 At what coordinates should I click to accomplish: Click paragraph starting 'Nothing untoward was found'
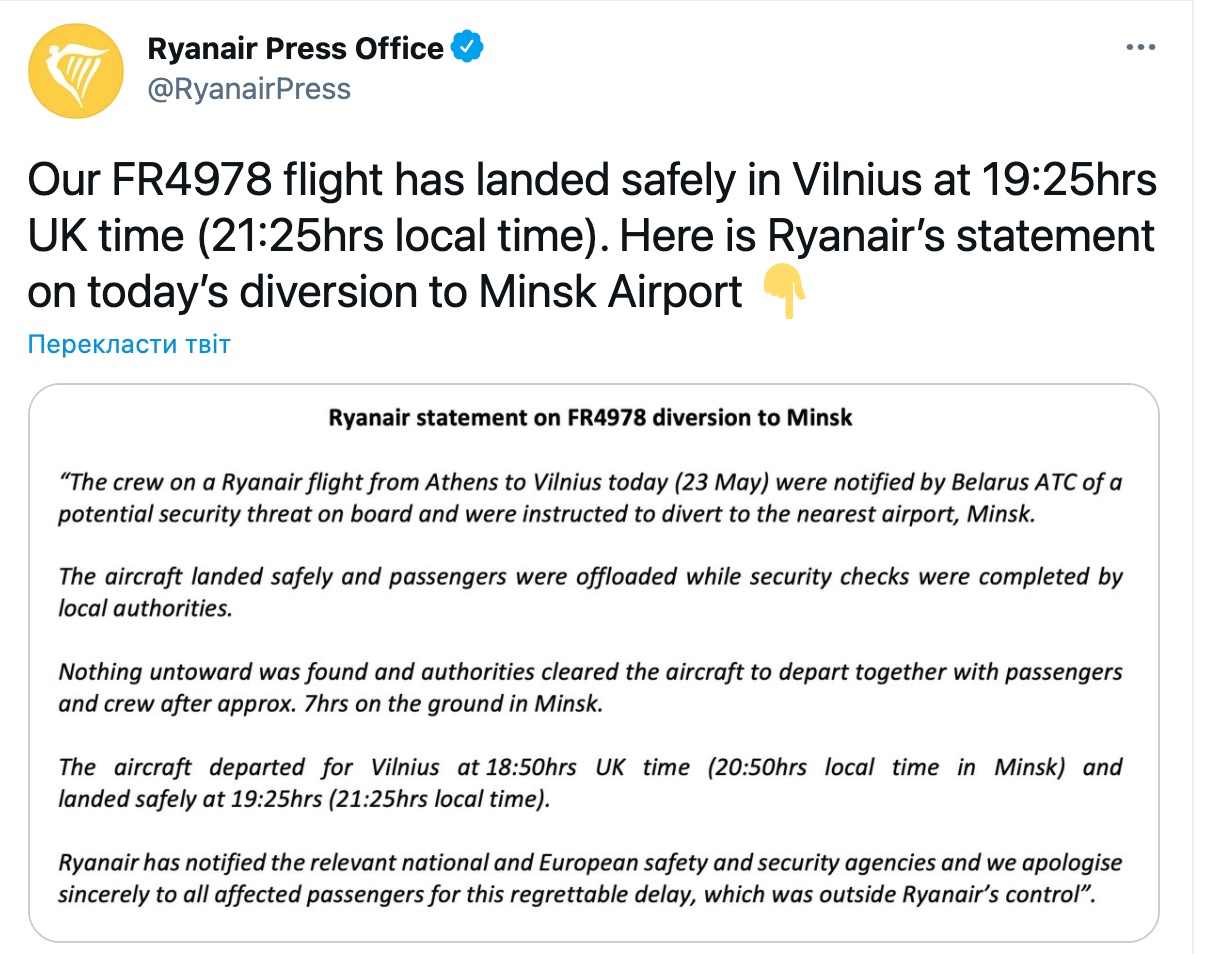590,687
